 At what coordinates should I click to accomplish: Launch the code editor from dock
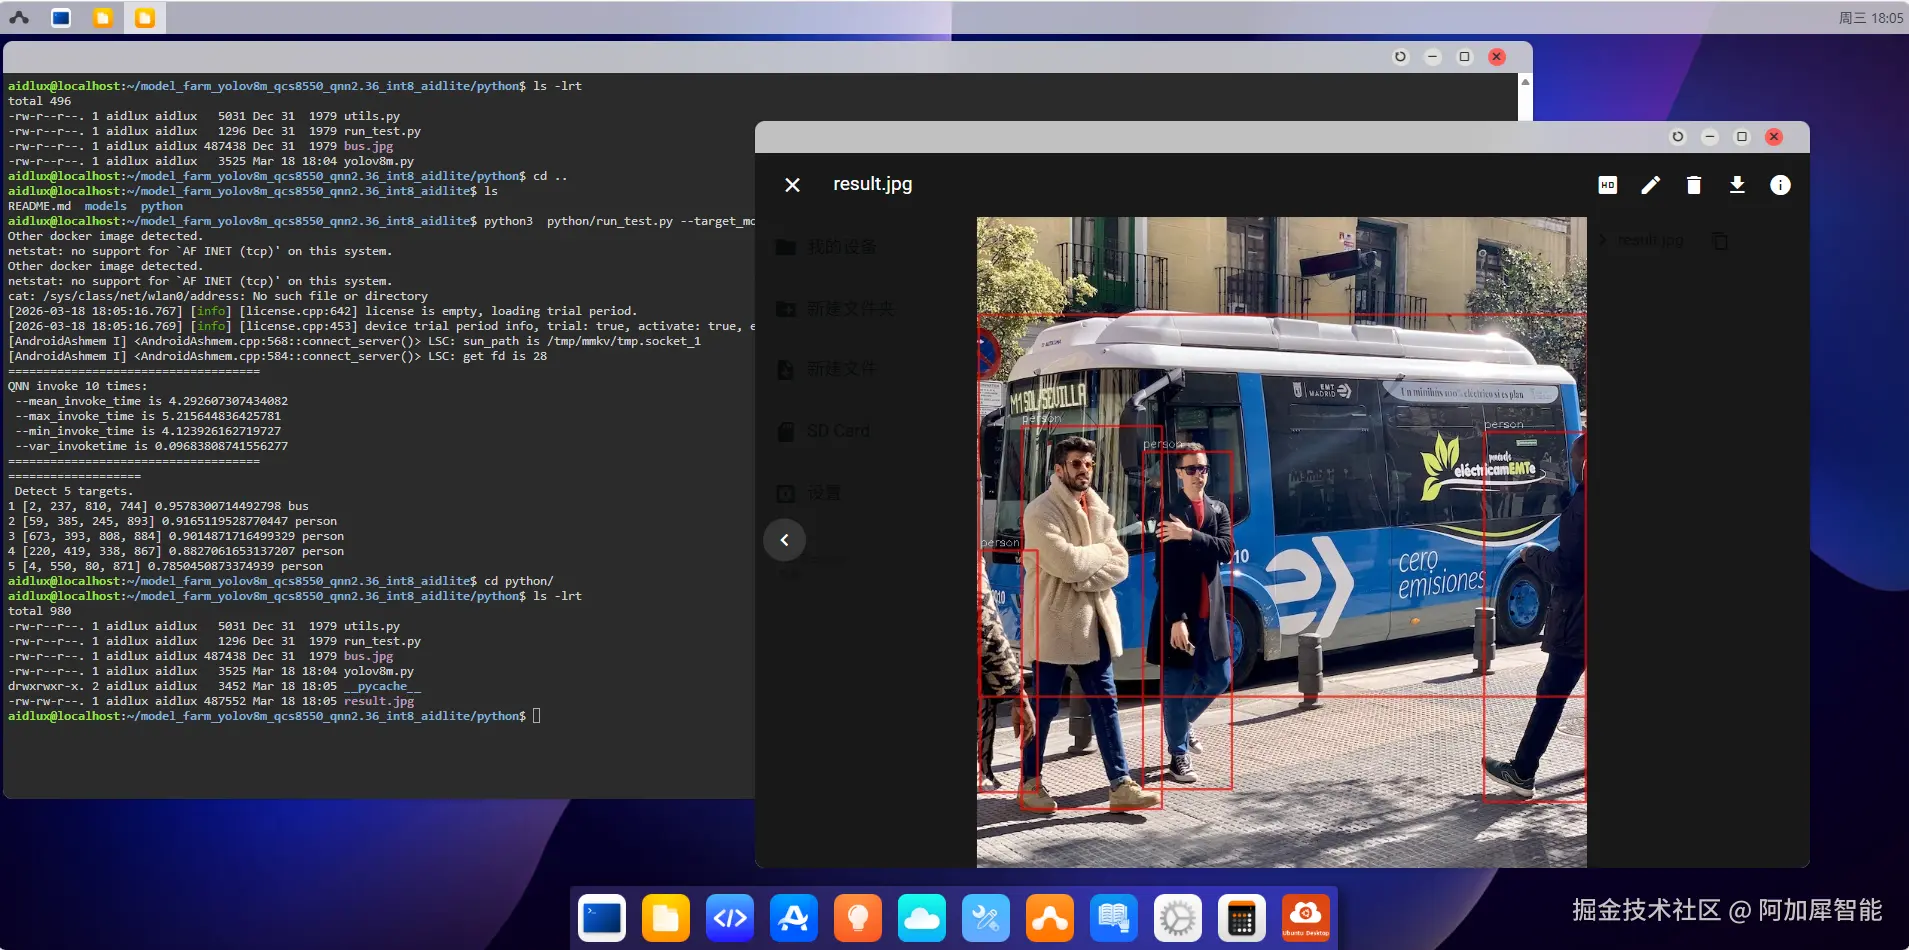pos(730,918)
